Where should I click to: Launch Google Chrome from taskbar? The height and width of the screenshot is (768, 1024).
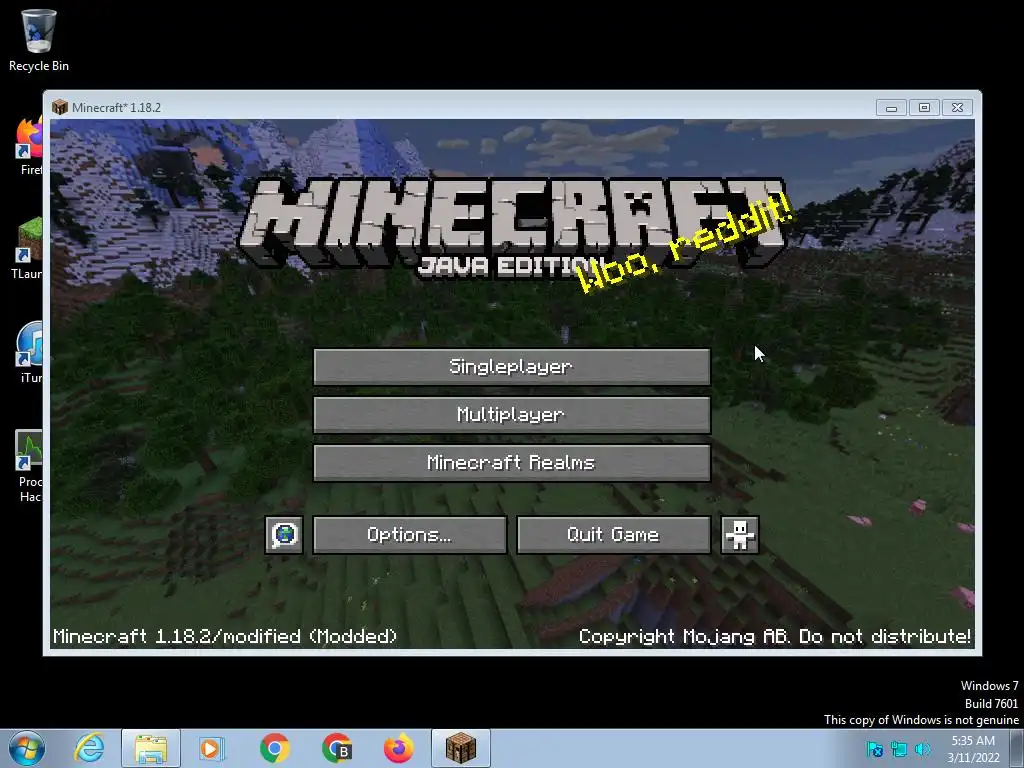coord(274,748)
